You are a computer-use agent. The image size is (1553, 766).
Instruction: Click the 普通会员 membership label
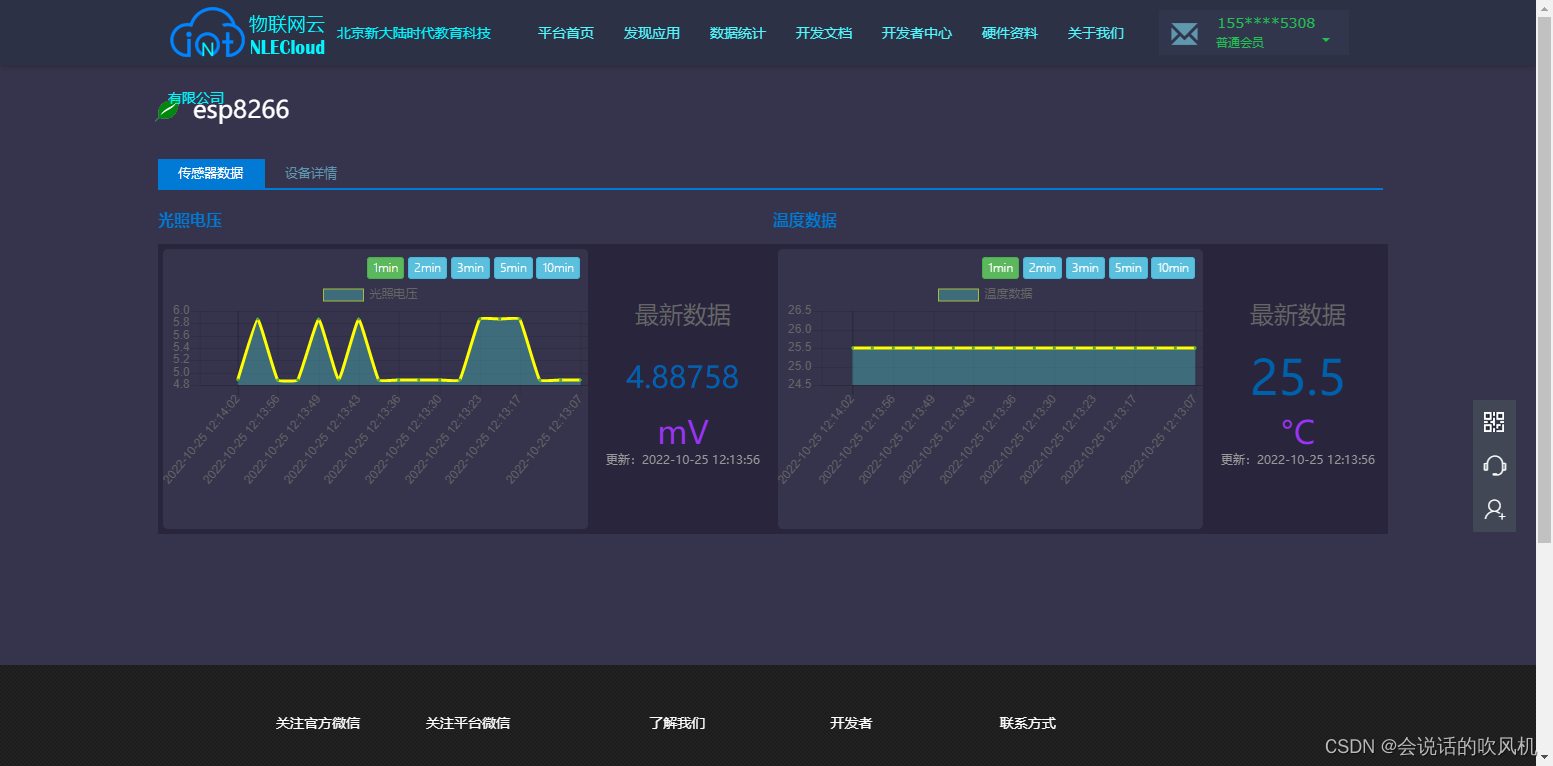[x=1240, y=42]
